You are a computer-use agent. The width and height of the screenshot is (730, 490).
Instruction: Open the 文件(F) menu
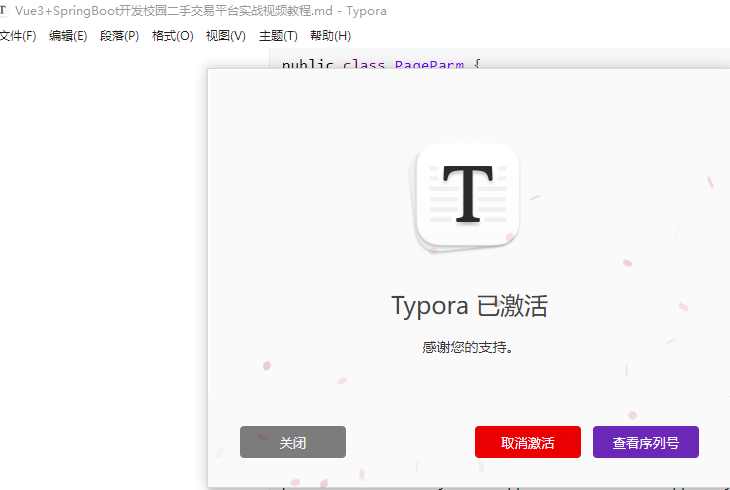18,36
